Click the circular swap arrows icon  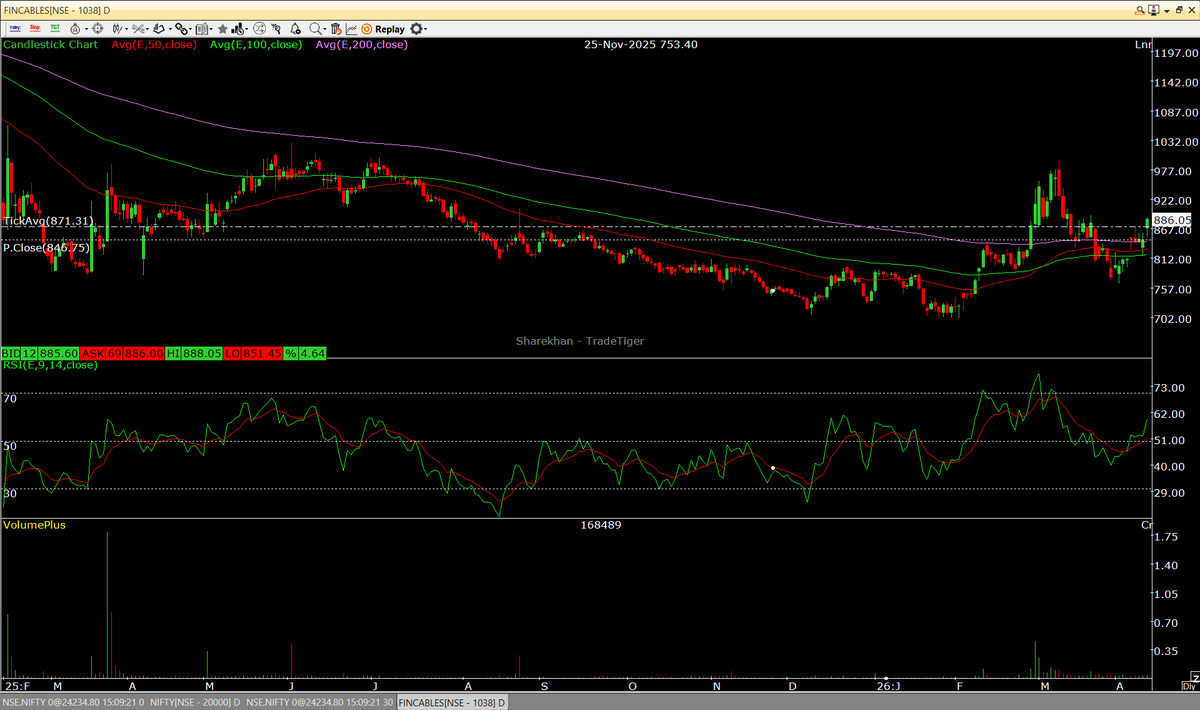pyautogui.click(x=260, y=29)
